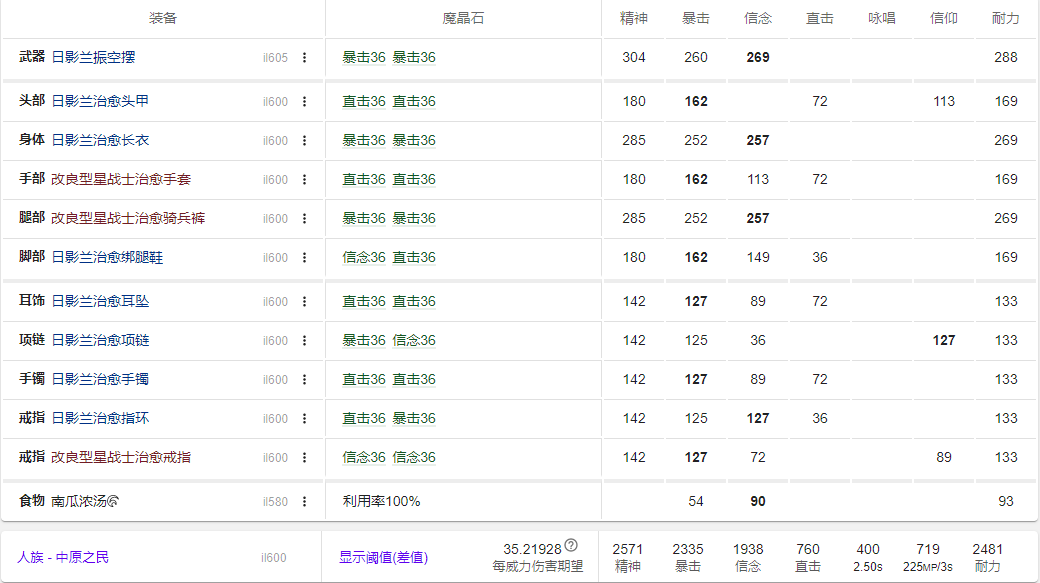Screen dimensions: 1040x583
Task: Open the kebab menu on the 腿部 row
Action: [x=307, y=218]
